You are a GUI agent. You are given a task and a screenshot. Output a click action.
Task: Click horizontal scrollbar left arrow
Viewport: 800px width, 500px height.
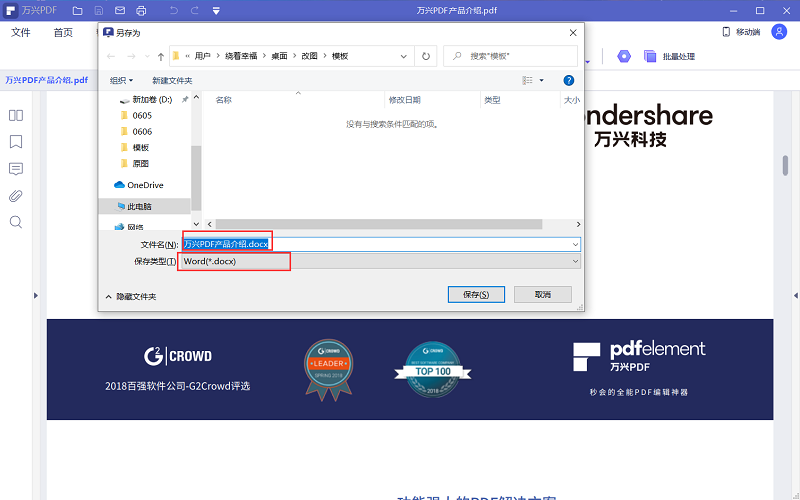coord(210,224)
